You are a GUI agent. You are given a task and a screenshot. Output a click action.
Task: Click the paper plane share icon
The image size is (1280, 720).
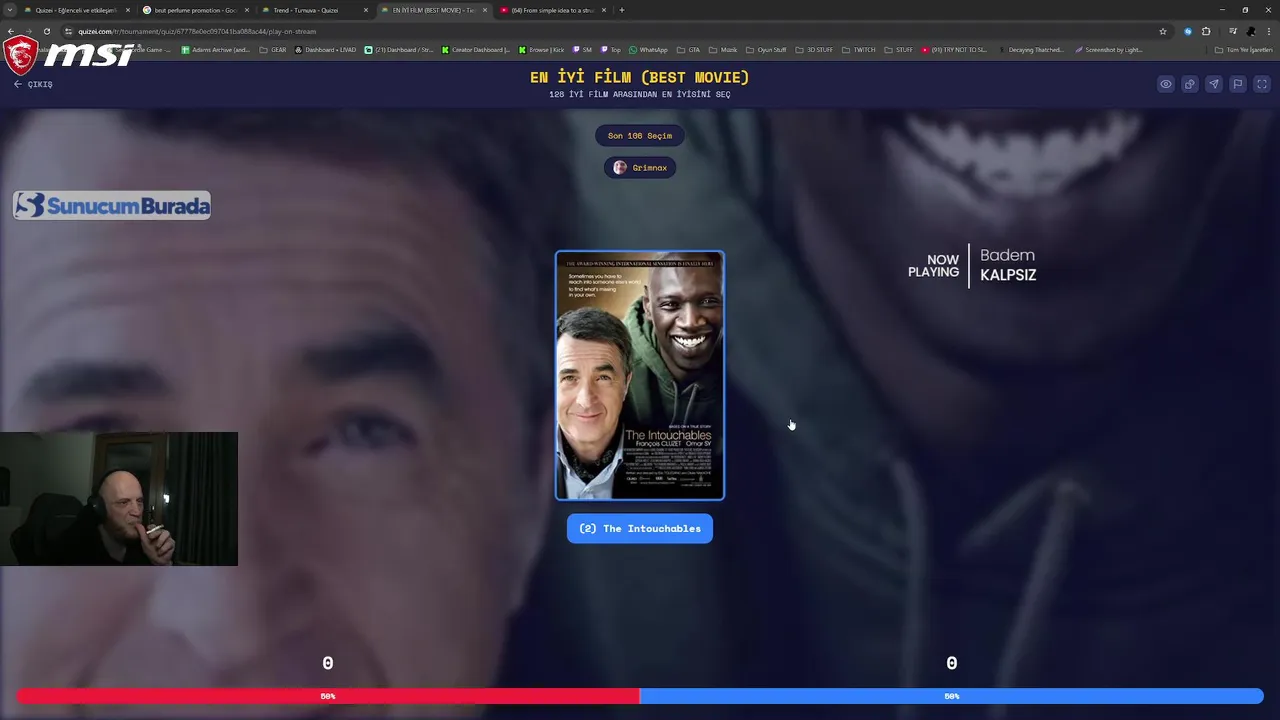click(x=1214, y=84)
